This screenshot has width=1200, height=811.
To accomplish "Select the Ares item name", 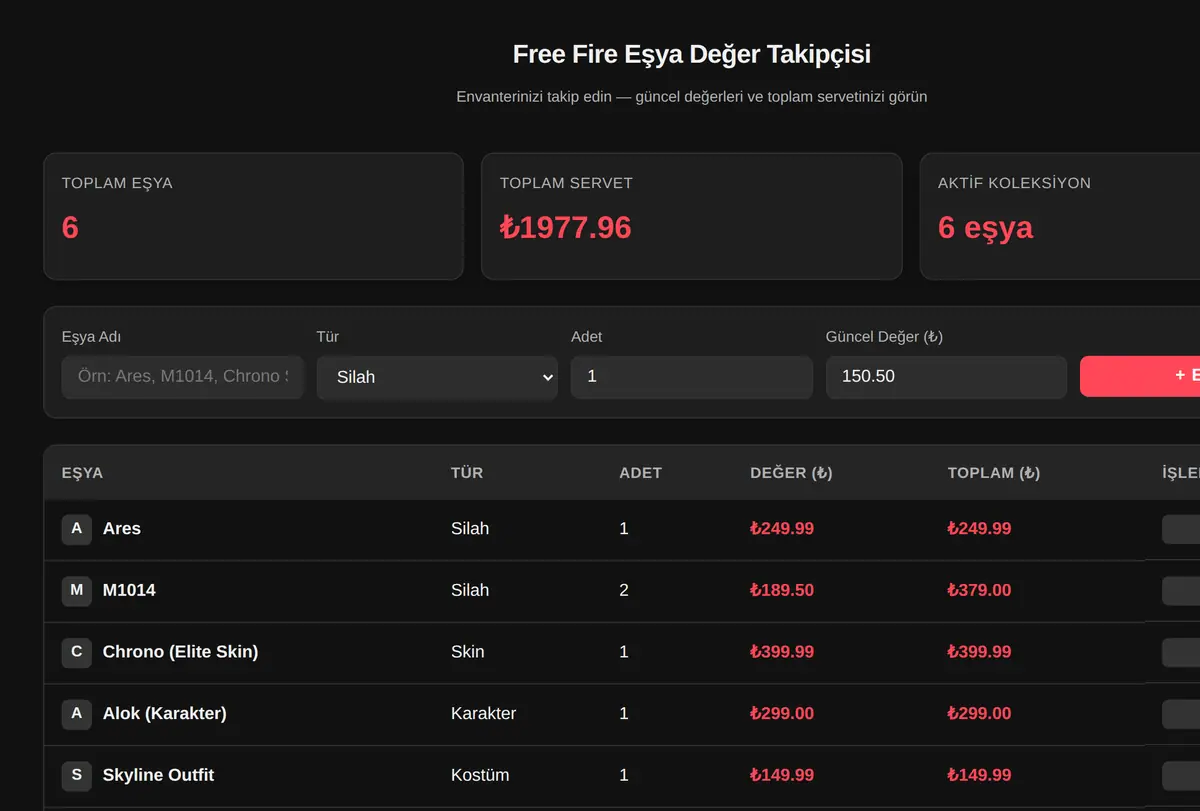I will click(x=122, y=529).
